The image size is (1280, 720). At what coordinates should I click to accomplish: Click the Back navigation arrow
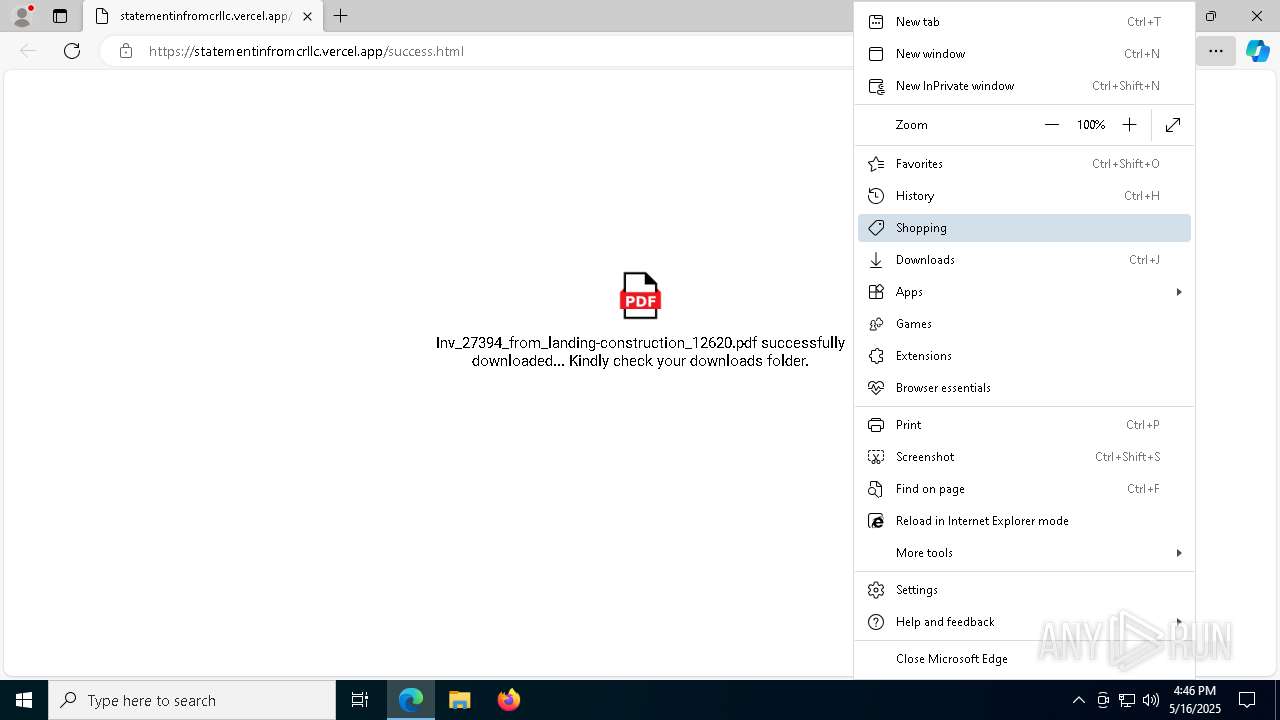28,51
